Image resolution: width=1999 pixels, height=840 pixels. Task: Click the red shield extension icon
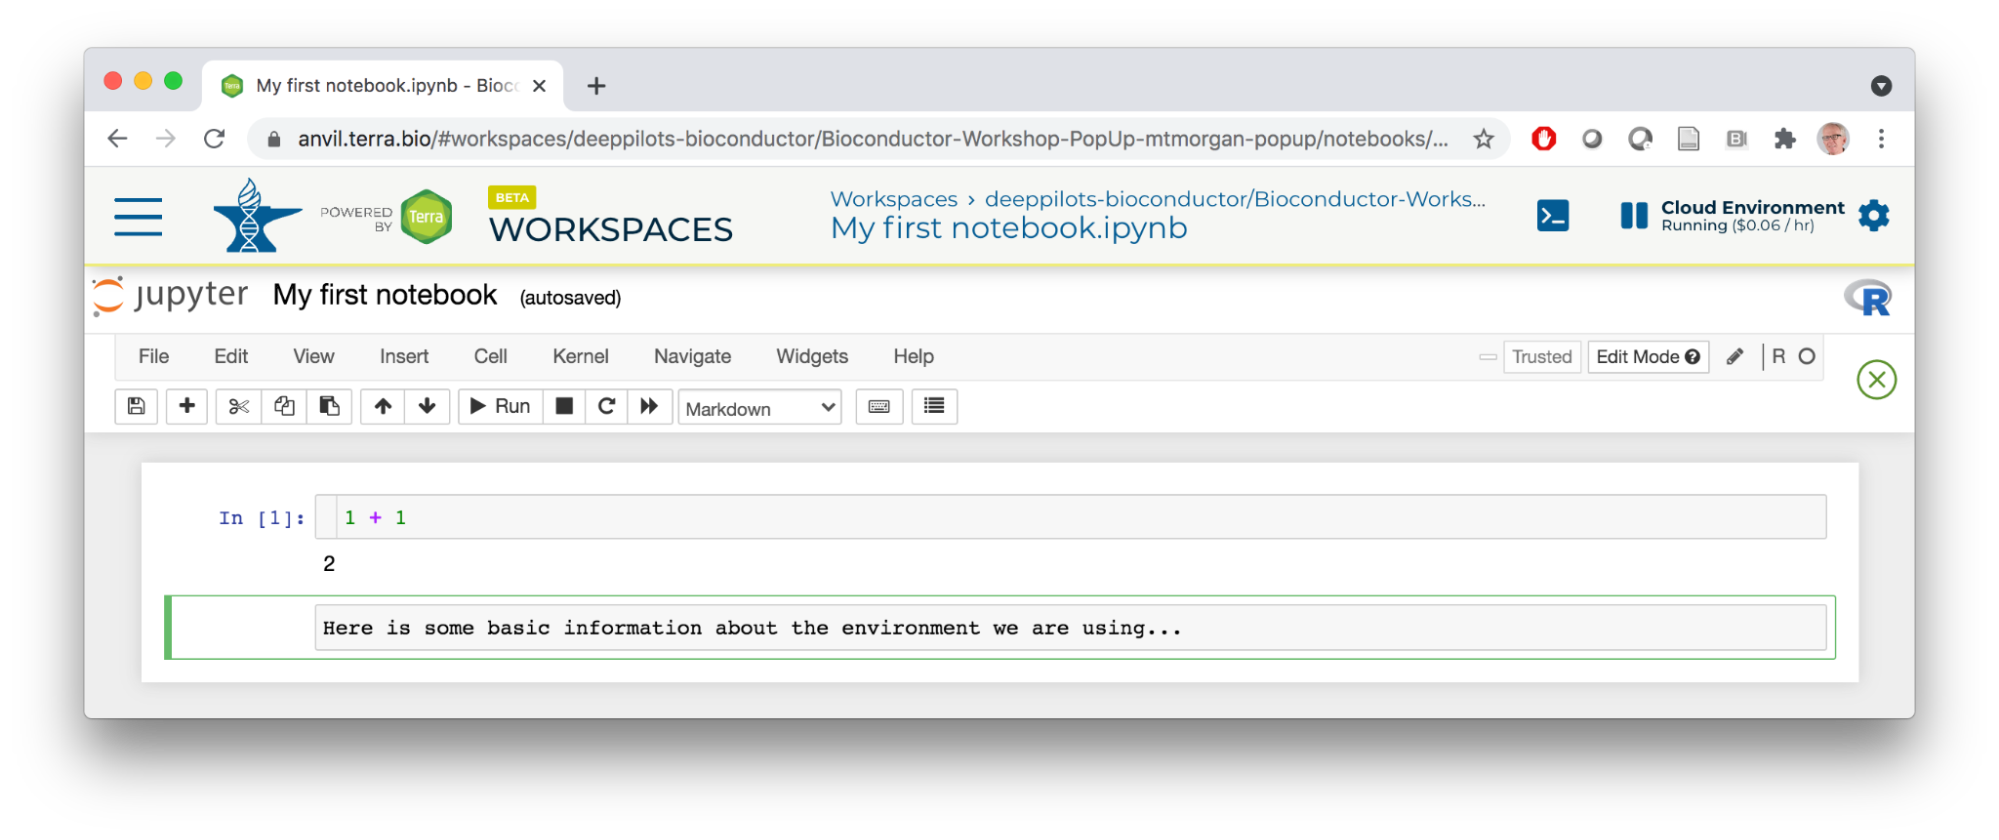1543,139
